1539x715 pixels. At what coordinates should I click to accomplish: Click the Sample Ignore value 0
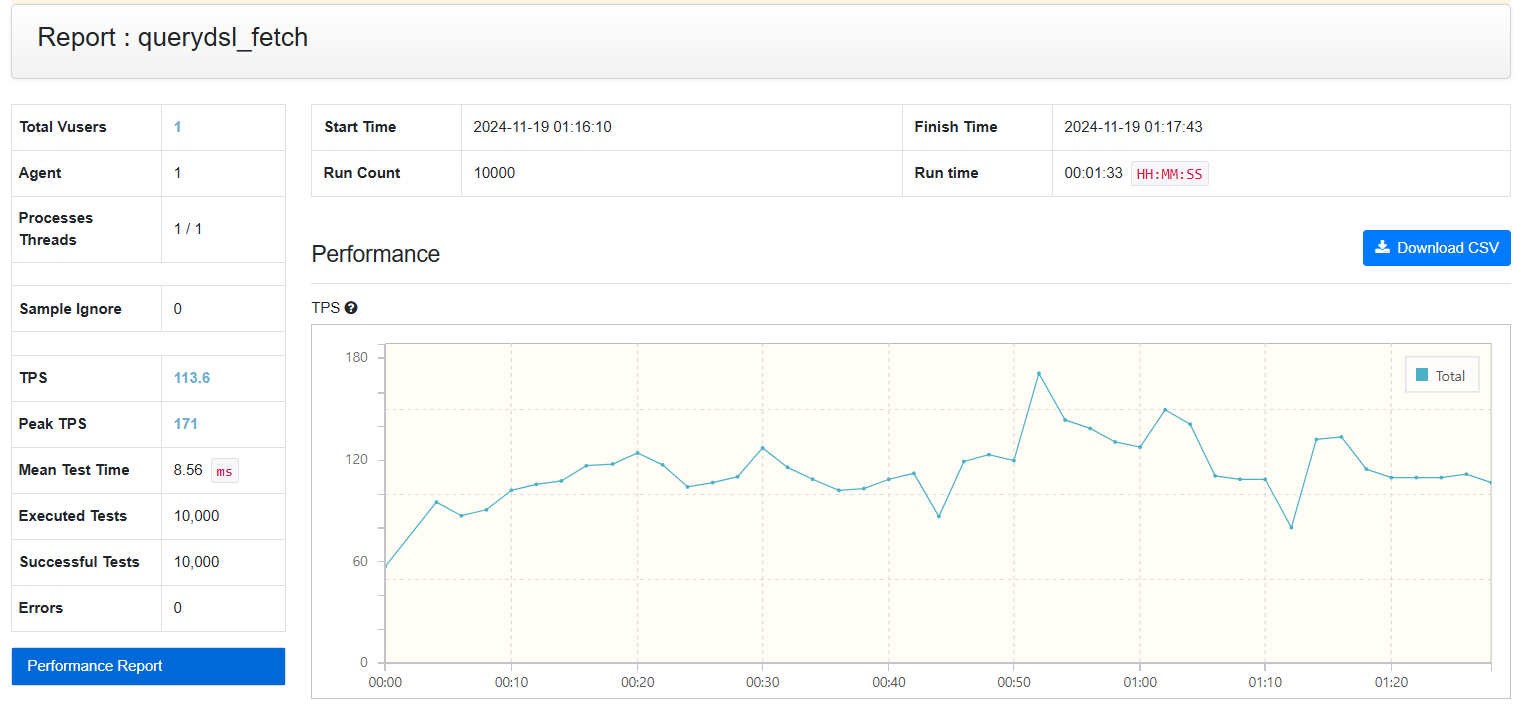pyautogui.click(x=178, y=309)
